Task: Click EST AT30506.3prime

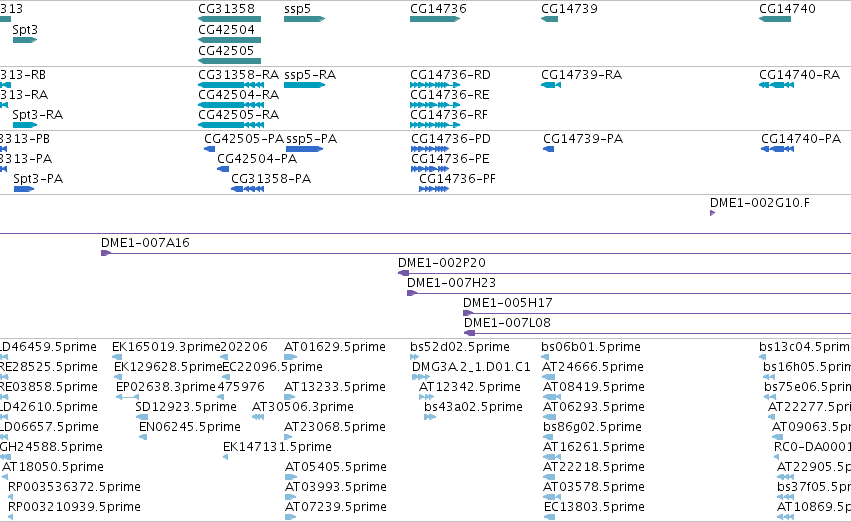Action: point(303,408)
